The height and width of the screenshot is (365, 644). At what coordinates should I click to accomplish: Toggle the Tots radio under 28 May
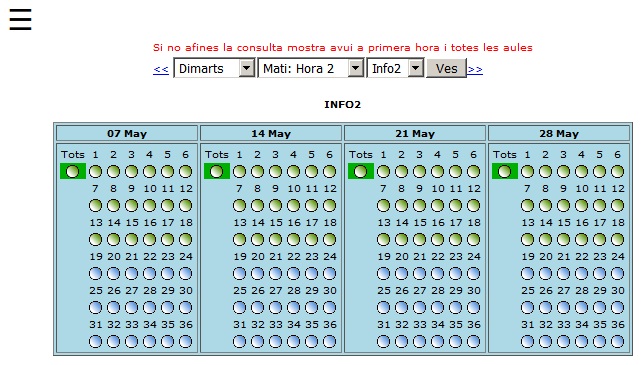[x=505, y=172]
